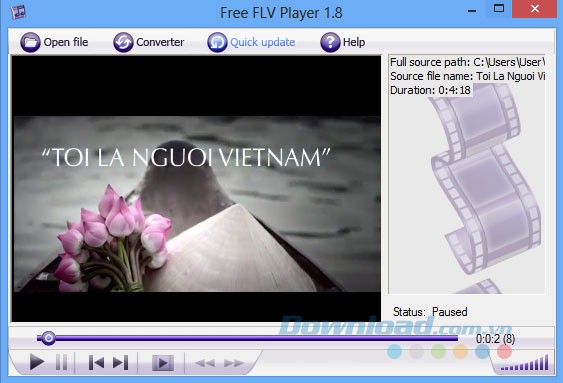Open the Converter tool
563x383 pixels.
(x=149, y=42)
